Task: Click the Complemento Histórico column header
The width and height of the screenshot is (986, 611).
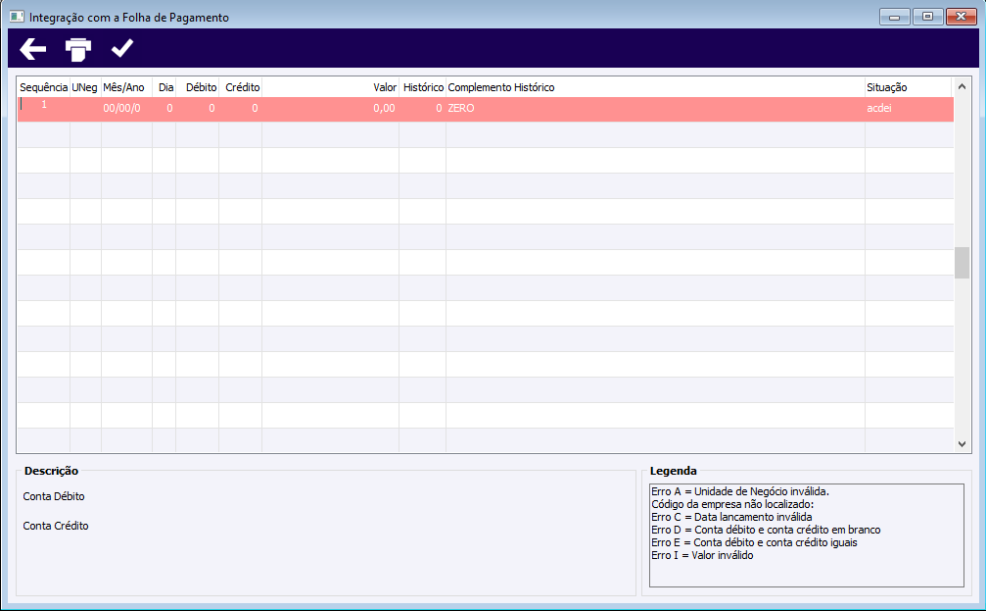Action: [x=655, y=87]
